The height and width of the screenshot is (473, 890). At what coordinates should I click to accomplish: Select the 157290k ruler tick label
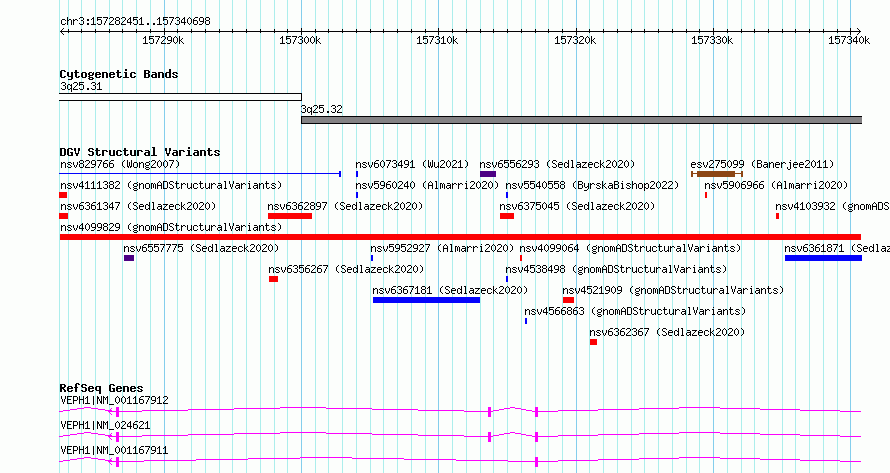[163, 40]
